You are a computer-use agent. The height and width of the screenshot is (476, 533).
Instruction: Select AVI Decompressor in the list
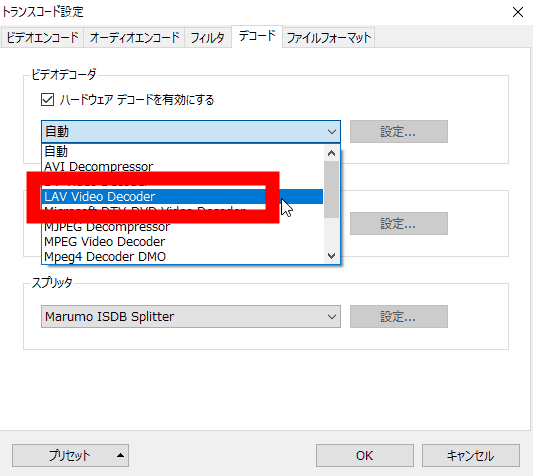[x=182, y=167]
